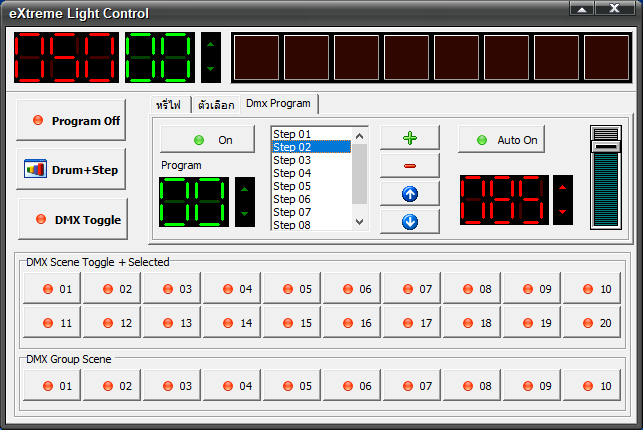Move step down with blue down arrow
643x430 pixels.
tap(410, 222)
